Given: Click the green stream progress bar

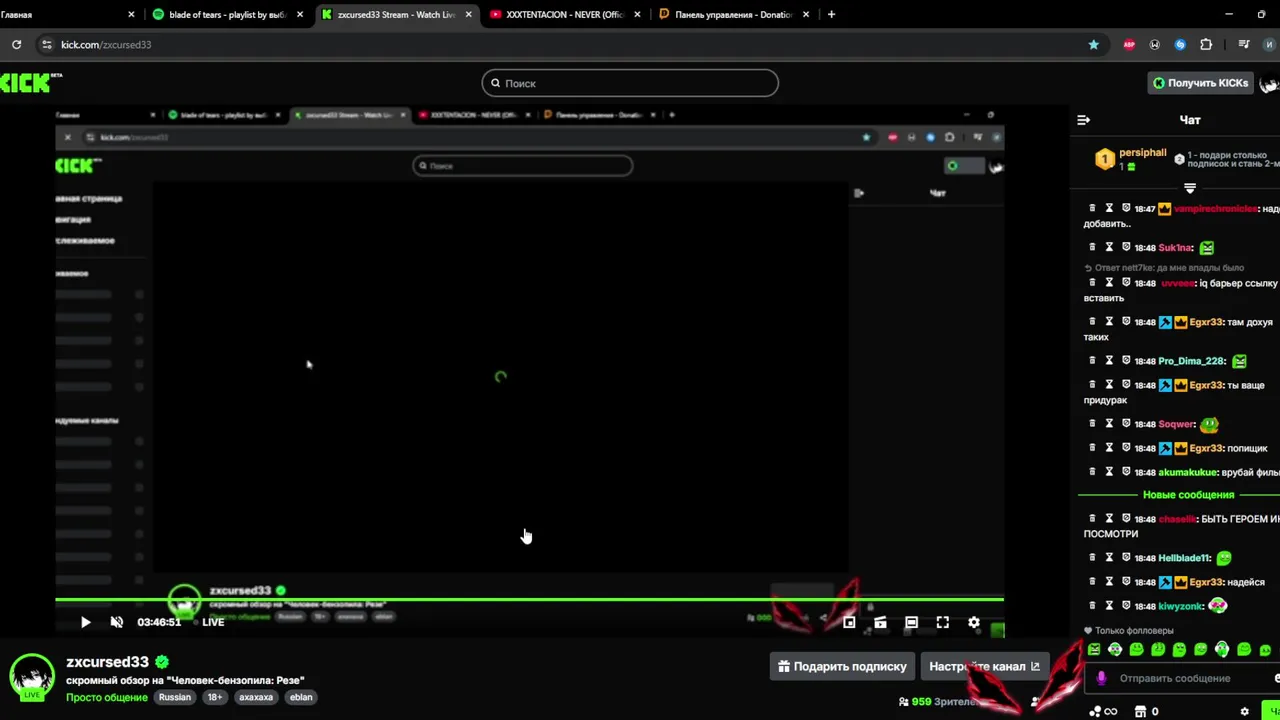Looking at the screenshot, I should [529, 600].
